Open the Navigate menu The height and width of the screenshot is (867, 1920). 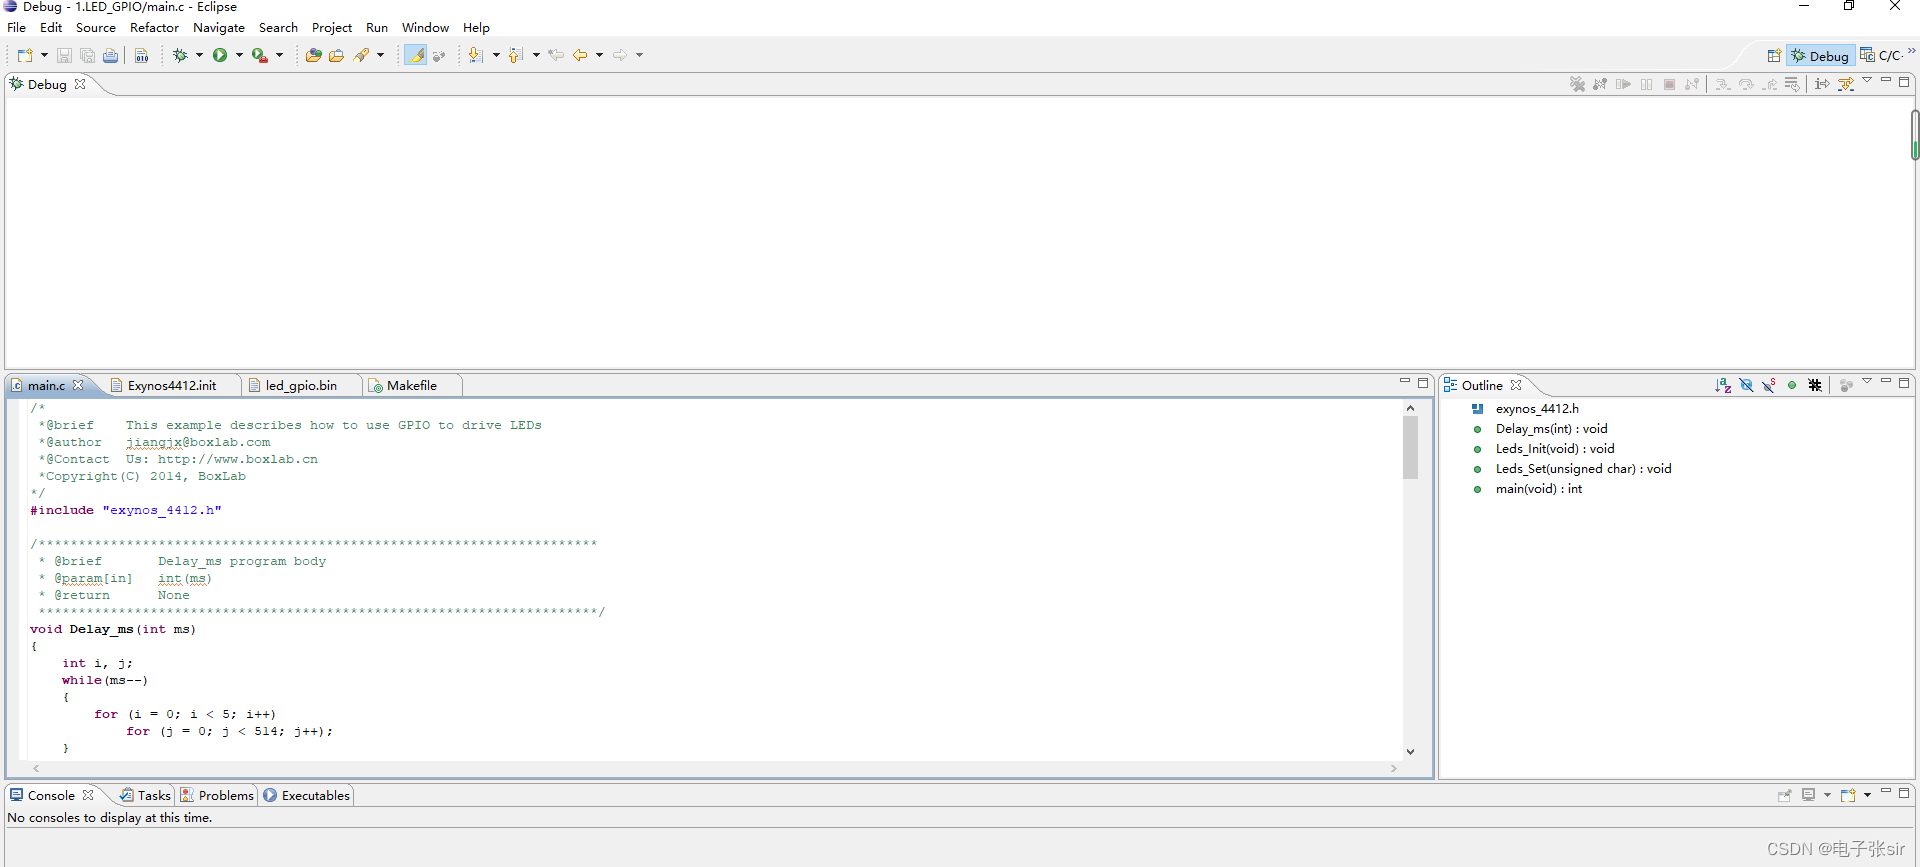(x=219, y=28)
